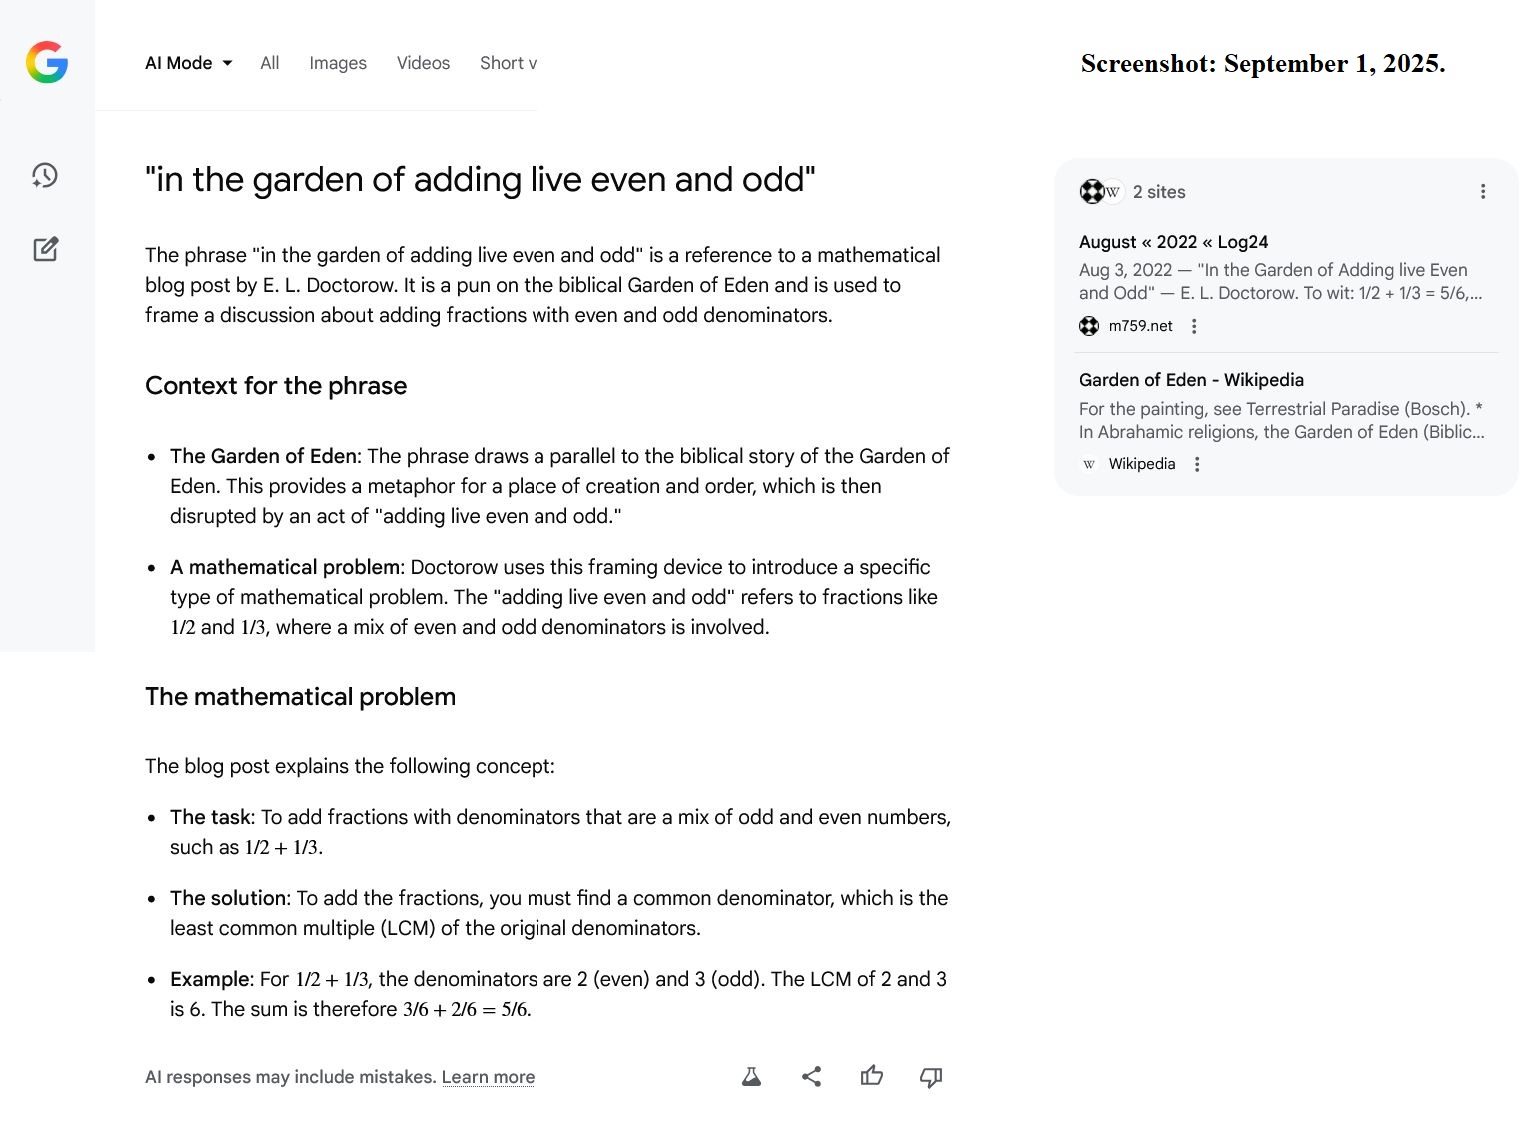The width and height of the screenshot is (1519, 1125).
Task: Switch to the Videos tab
Action: 423,63
